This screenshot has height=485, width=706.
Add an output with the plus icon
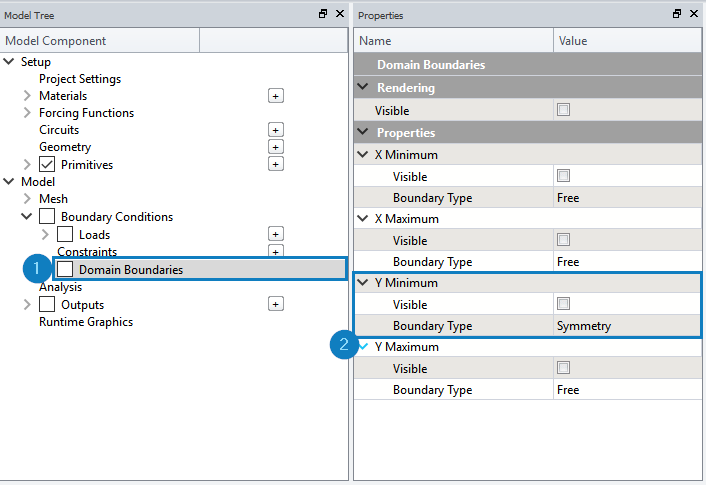coord(276,304)
